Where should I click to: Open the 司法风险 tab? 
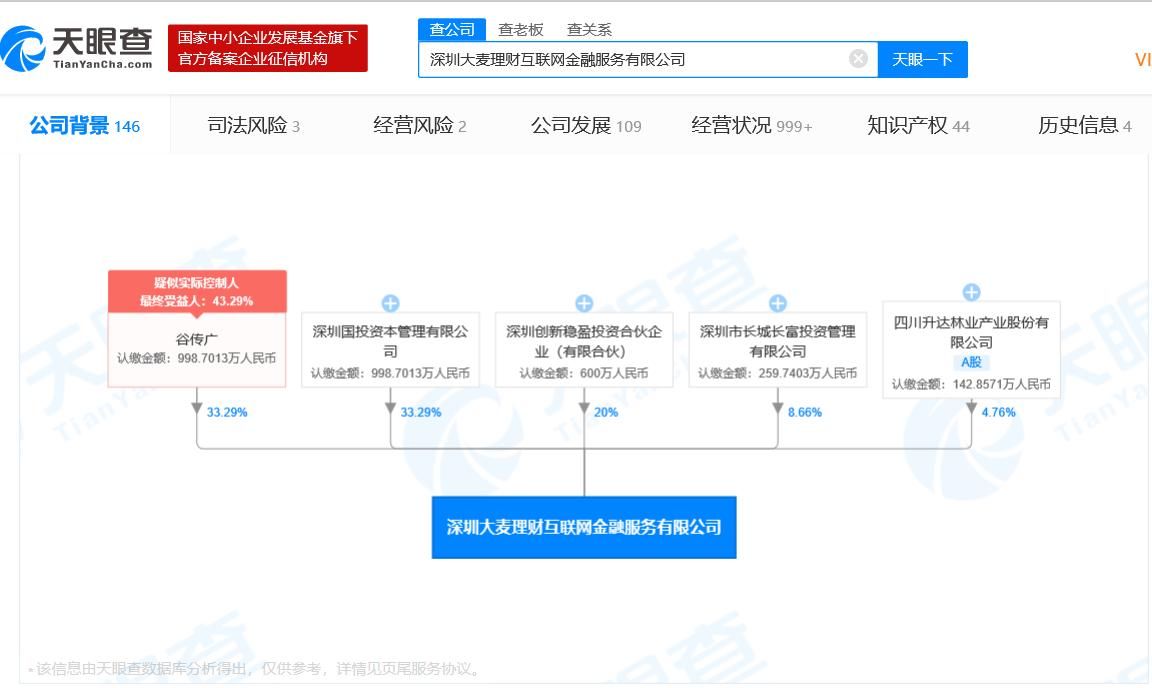click(253, 126)
